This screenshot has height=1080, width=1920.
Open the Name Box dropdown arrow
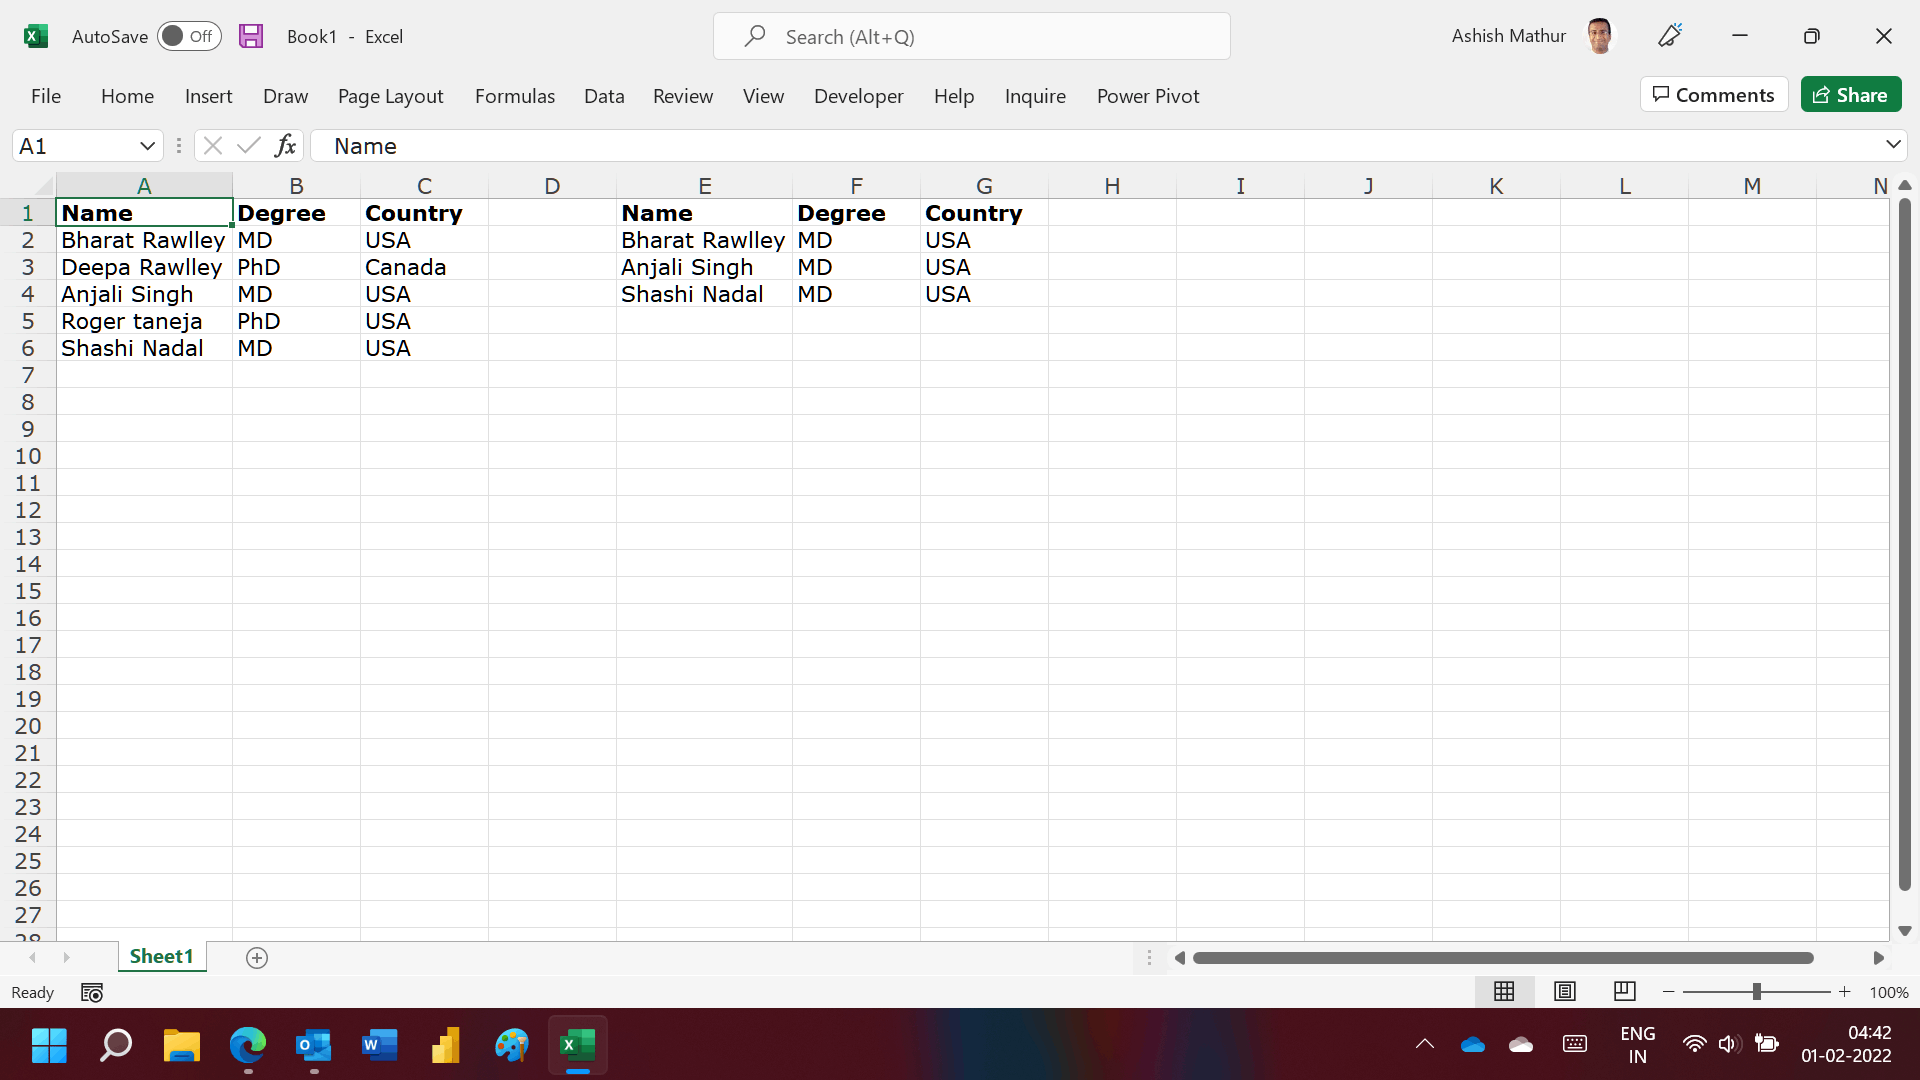(x=147, y=146)
